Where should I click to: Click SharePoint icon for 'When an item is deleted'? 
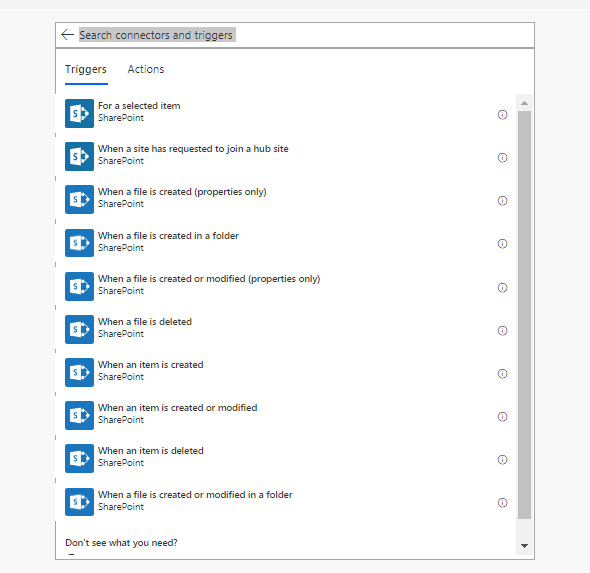(79, 458)
